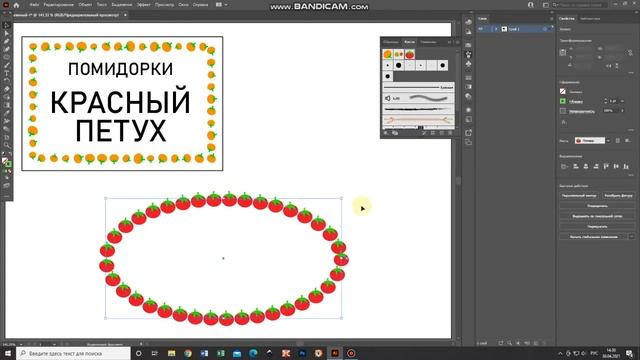This screenshot has width=640, height=360.
Task: Click the Offset Path quick action button
Action: coord(579,196)
